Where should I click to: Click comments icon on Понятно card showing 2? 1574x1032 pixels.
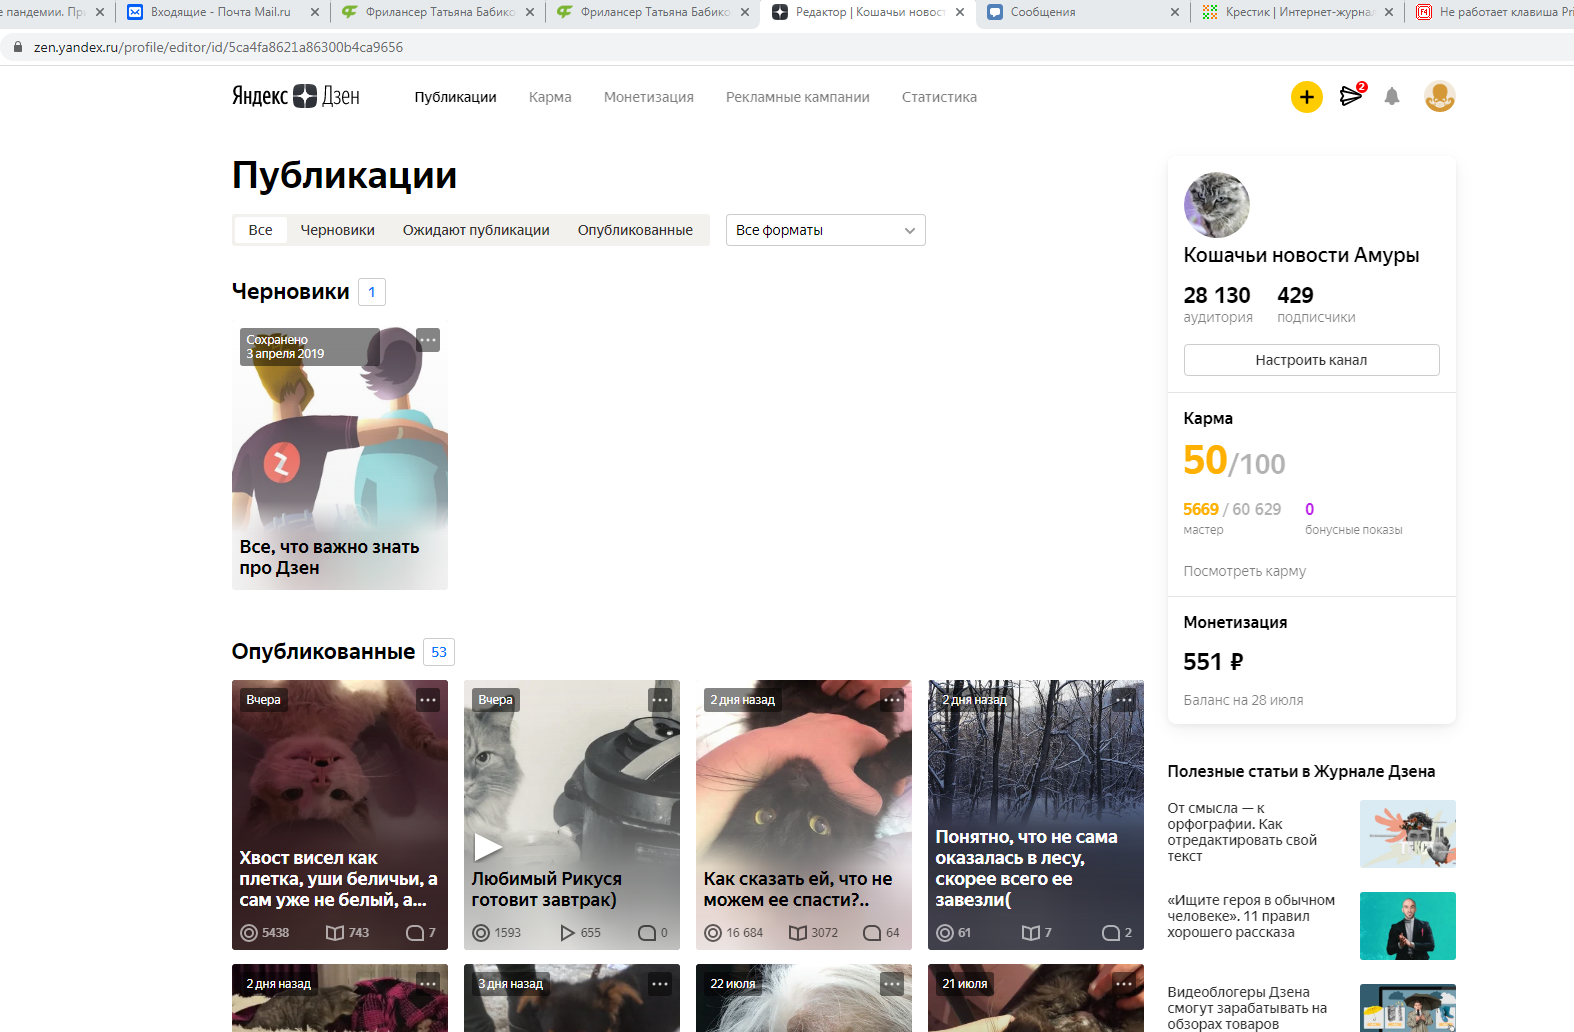pyautogui.click(x=1110, y=933)
